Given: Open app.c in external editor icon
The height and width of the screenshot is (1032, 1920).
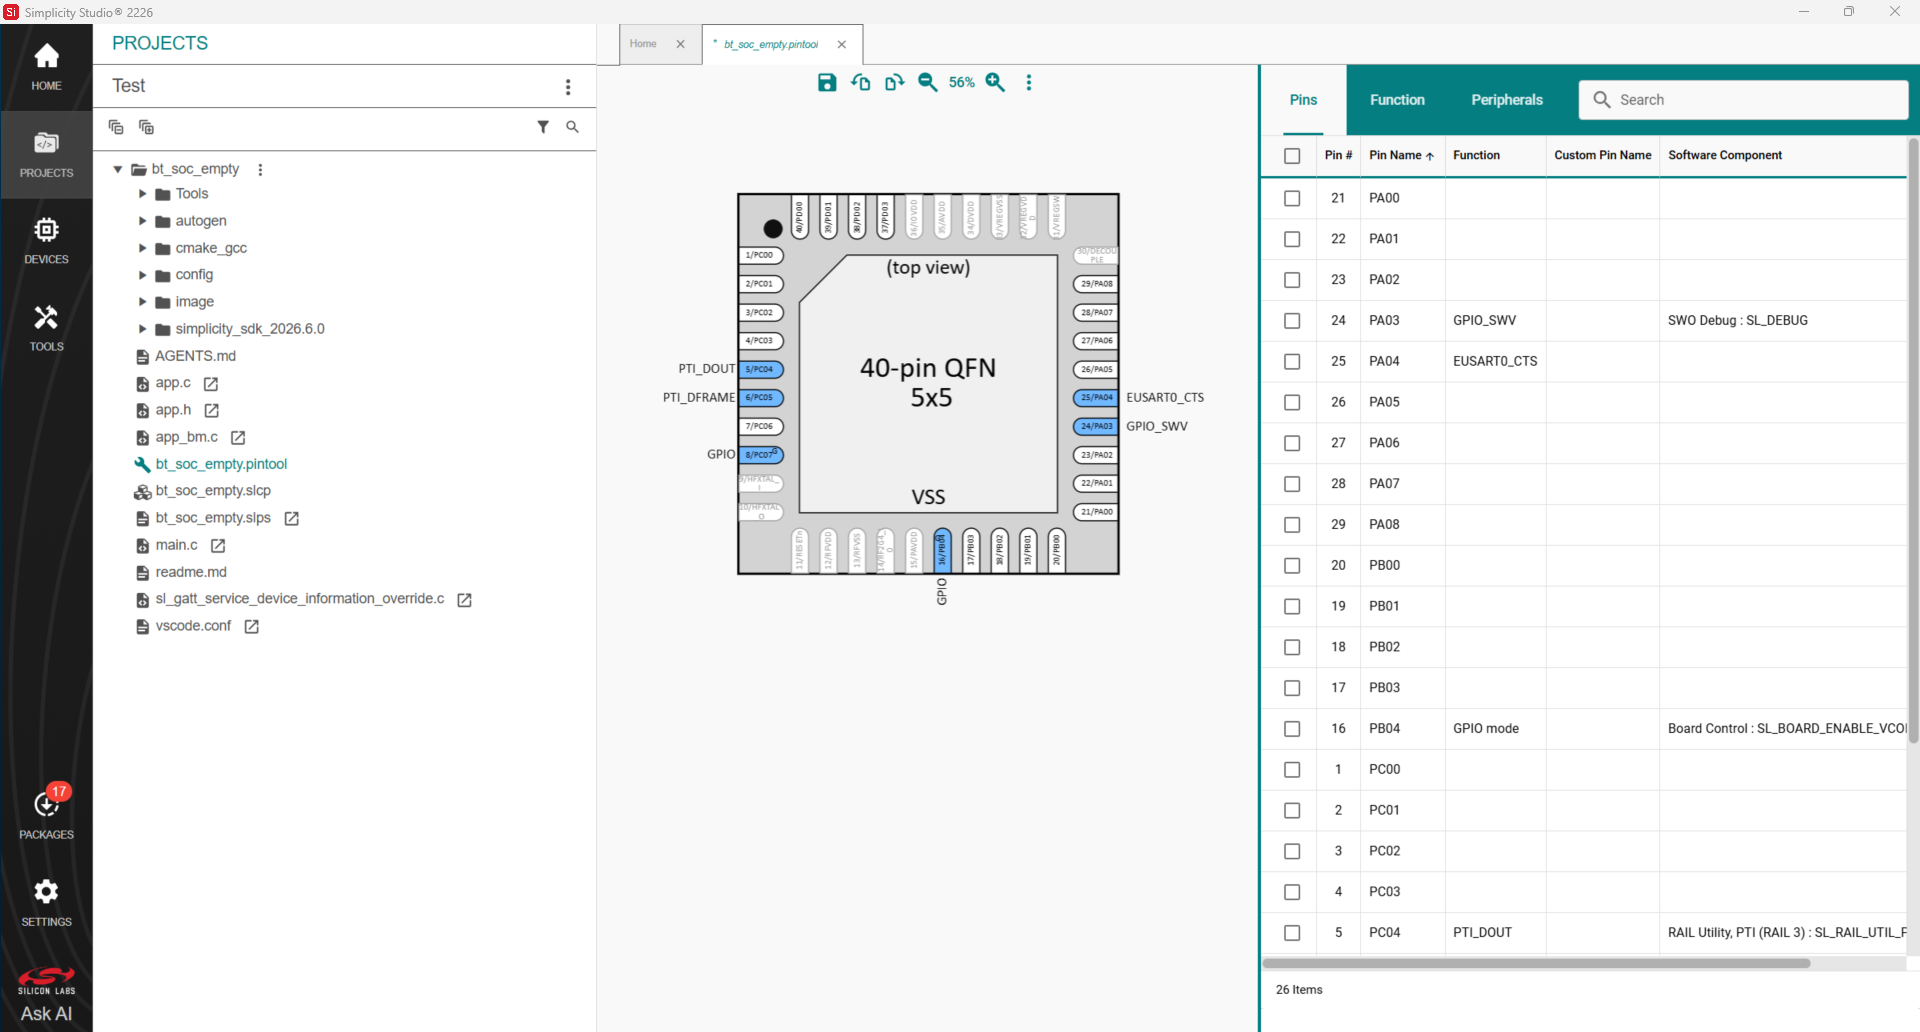Looking at the screenshot, I should point(211,384).
